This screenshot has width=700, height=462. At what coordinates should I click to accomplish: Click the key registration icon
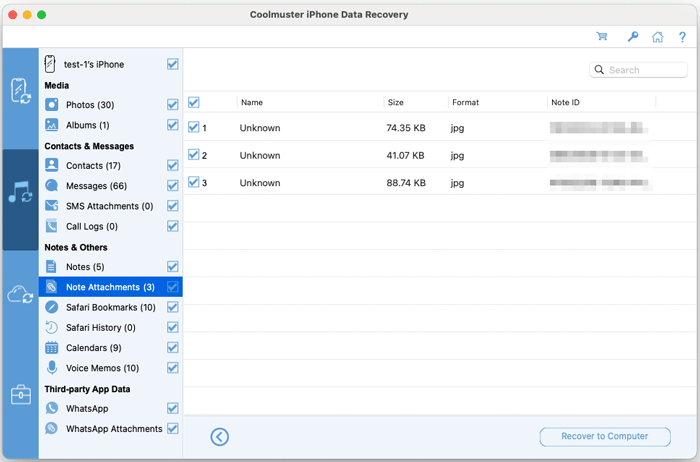pos(633,37)
